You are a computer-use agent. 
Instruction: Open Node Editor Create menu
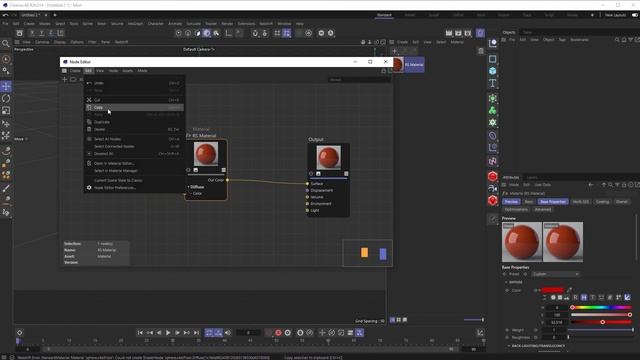coord(75,71)
